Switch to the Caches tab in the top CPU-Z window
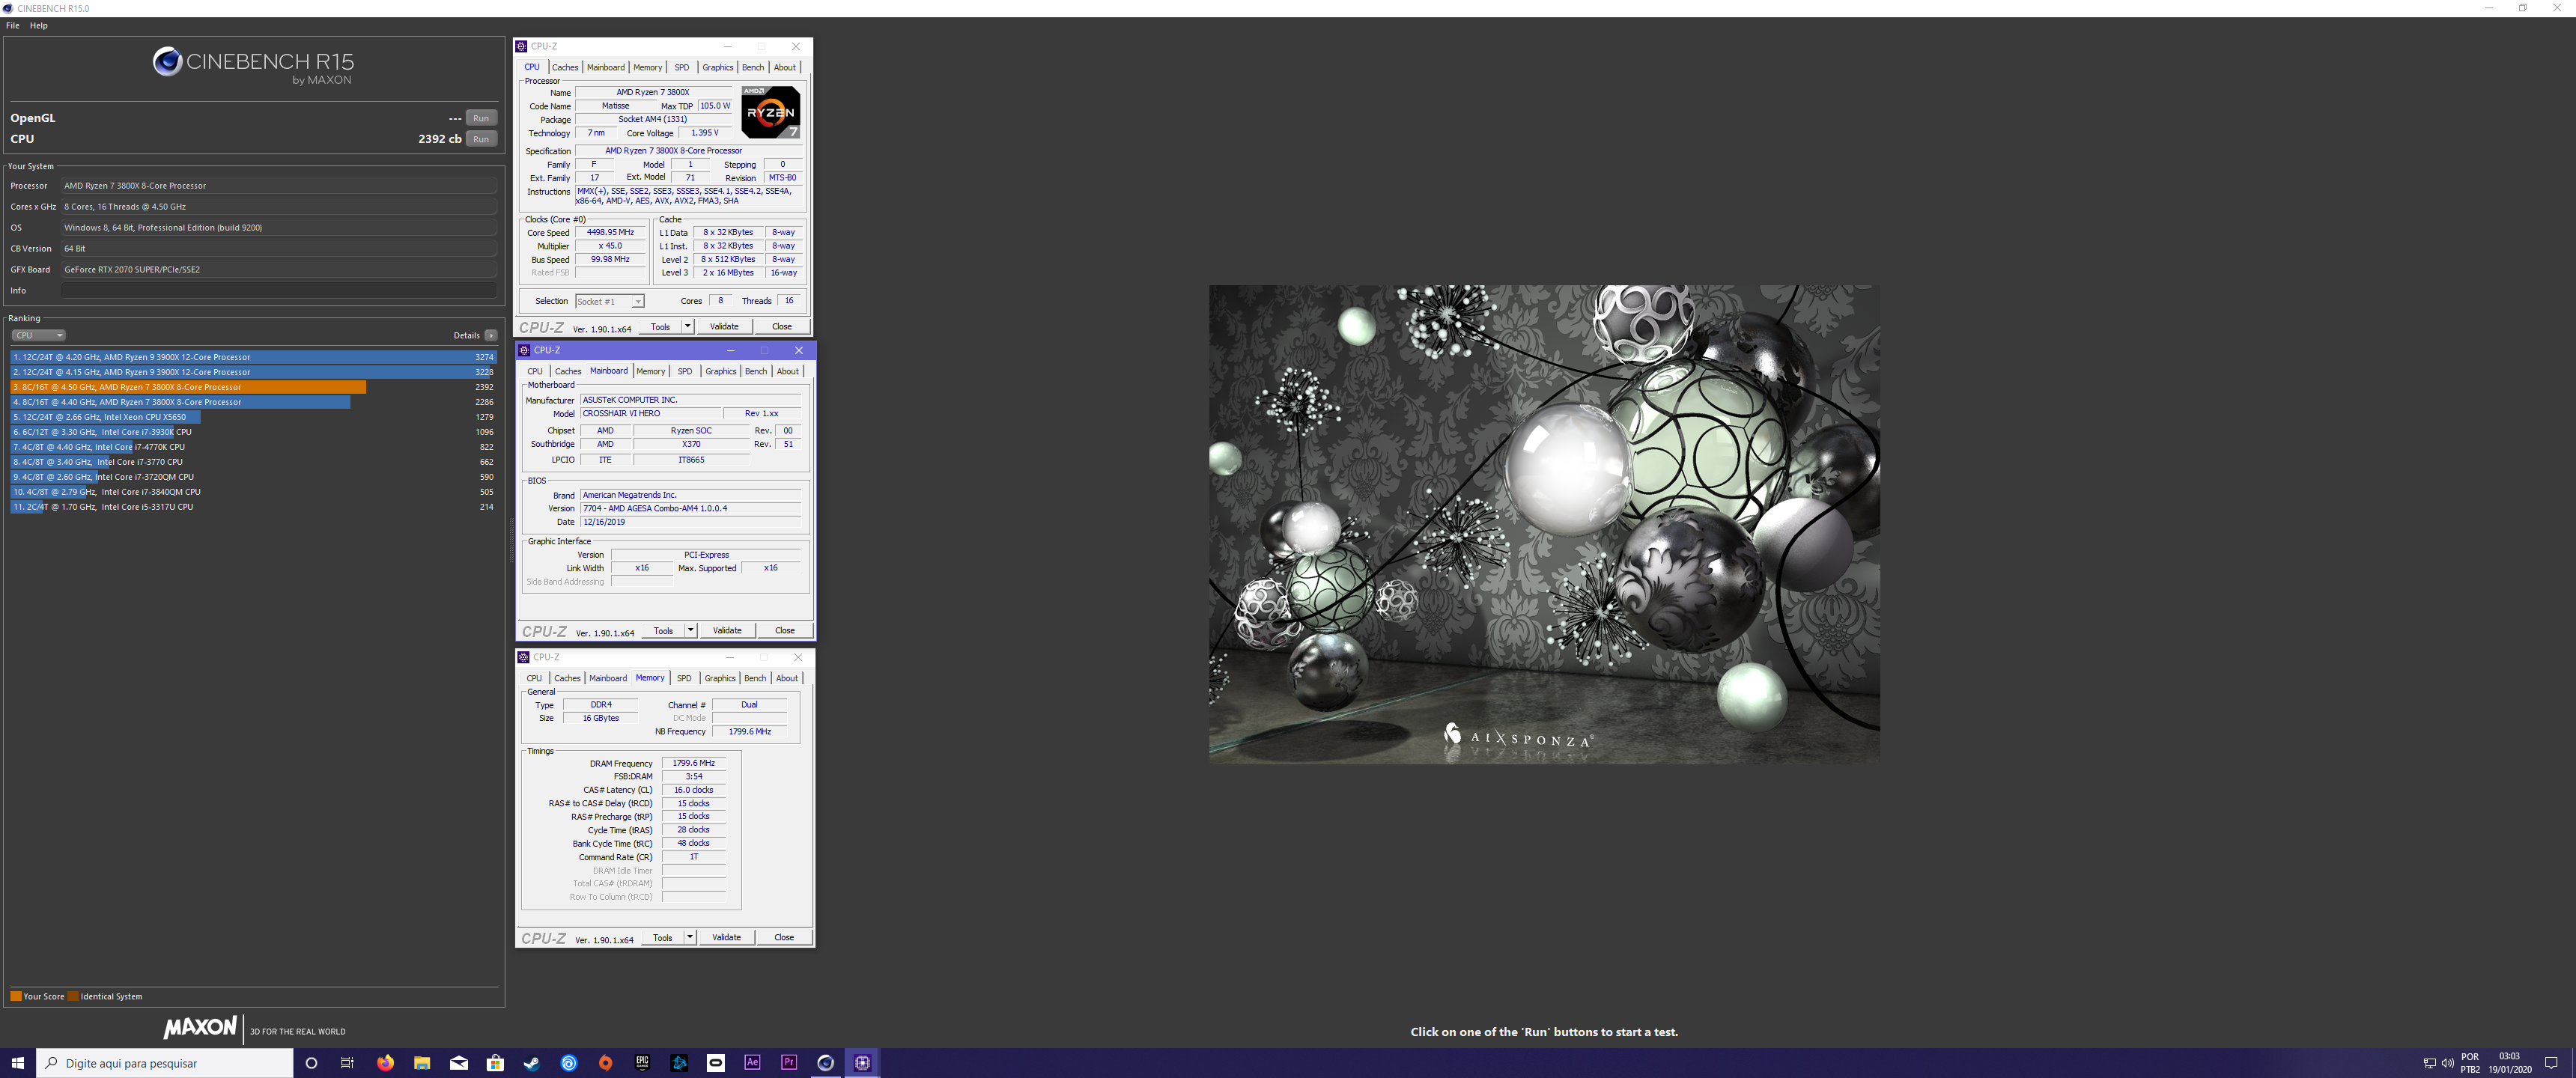The image size is (2576, 1078). (565, 68)
